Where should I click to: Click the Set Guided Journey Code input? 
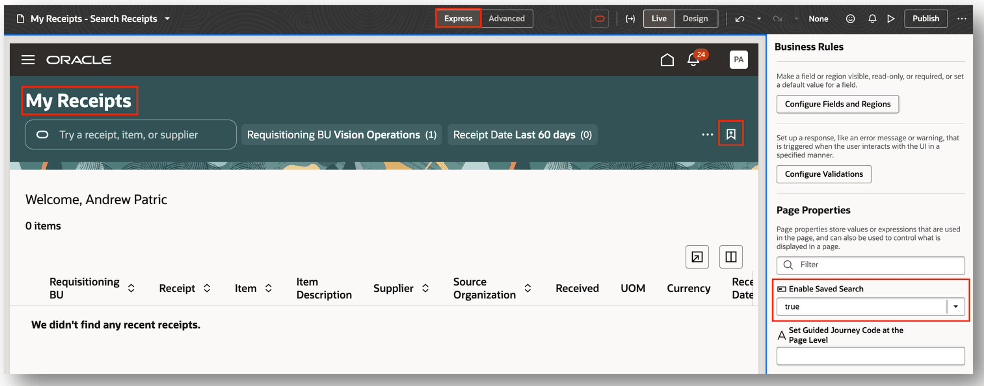point(870,357)
